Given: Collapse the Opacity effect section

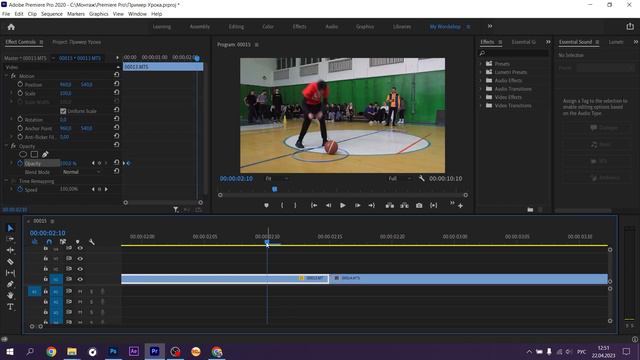Looking at the screenshot, I should pyautogui.click(x=6, y=146).
